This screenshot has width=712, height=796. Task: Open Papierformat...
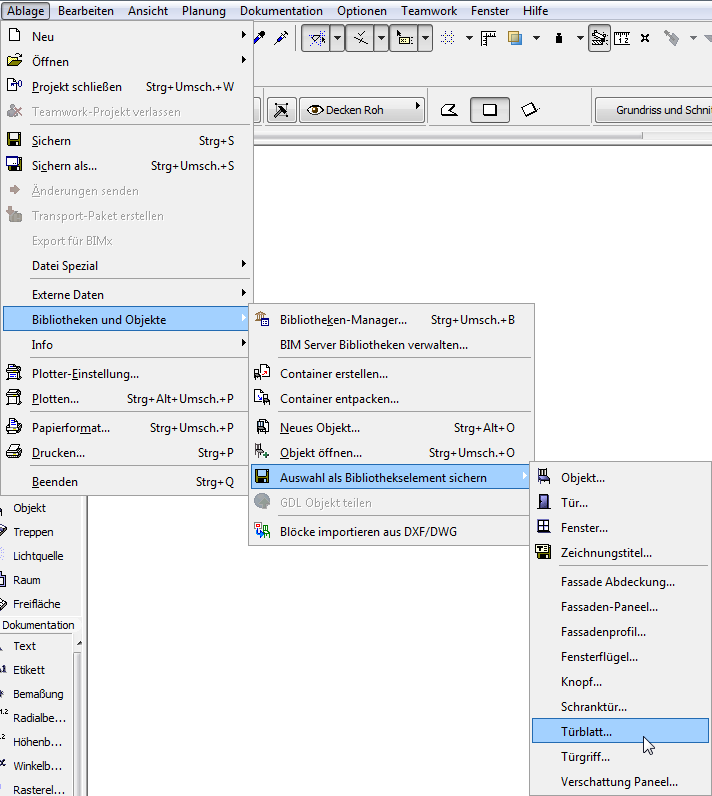(x=126, y=428)
